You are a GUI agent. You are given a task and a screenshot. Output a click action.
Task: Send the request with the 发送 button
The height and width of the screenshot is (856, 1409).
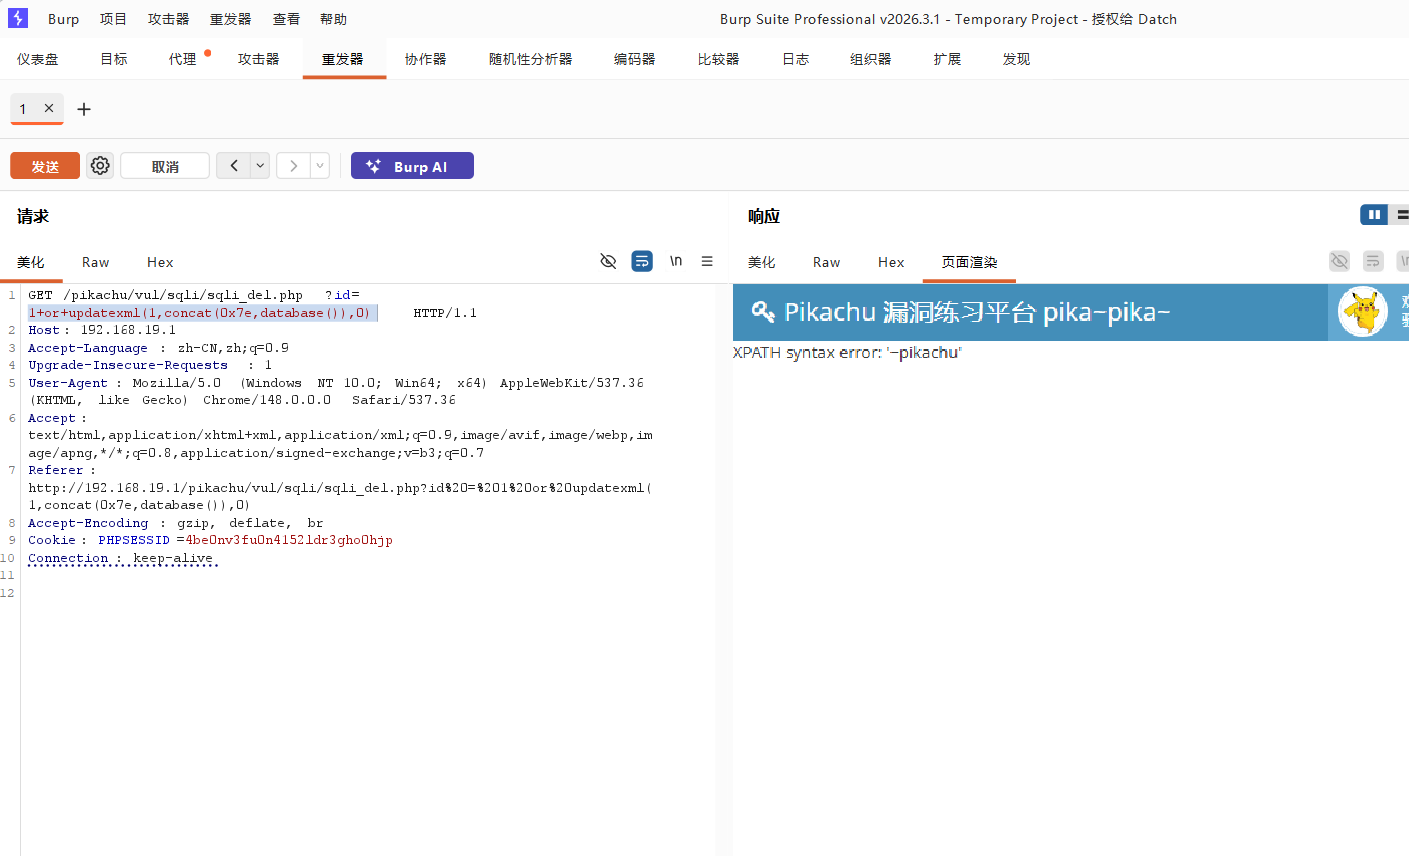(45, 166)
